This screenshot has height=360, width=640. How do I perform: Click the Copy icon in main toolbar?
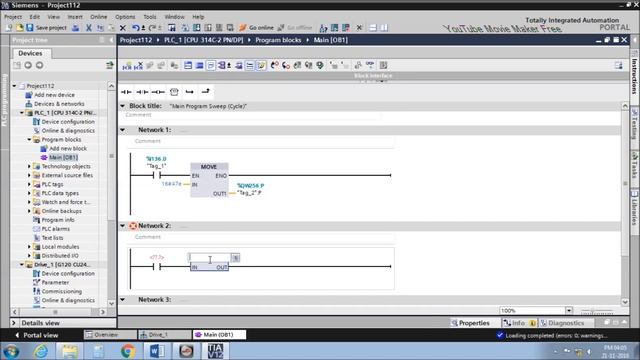100,28
